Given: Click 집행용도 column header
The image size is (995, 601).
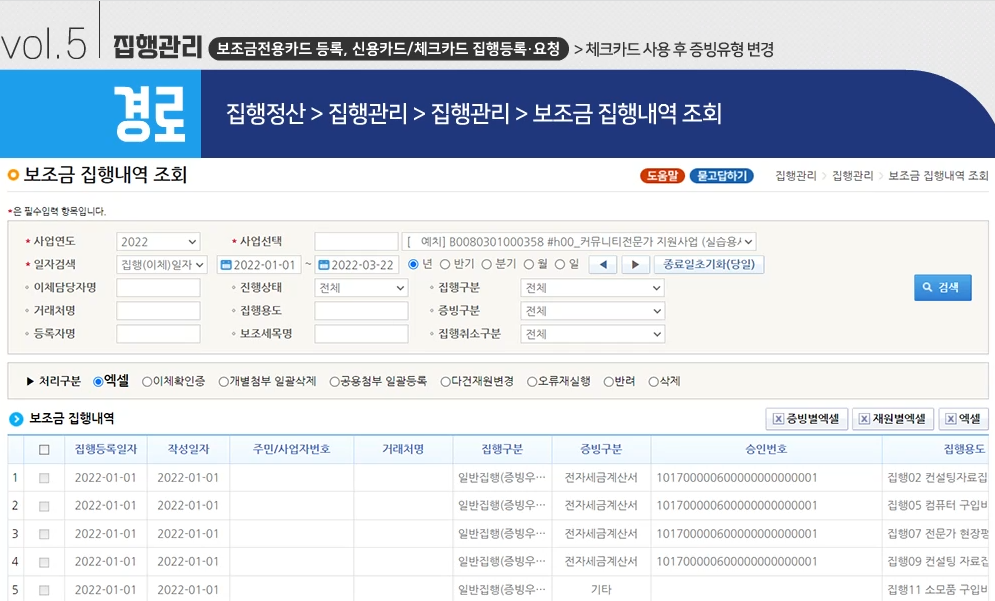Looking at the screenshot, I should (x=936, y=449).
